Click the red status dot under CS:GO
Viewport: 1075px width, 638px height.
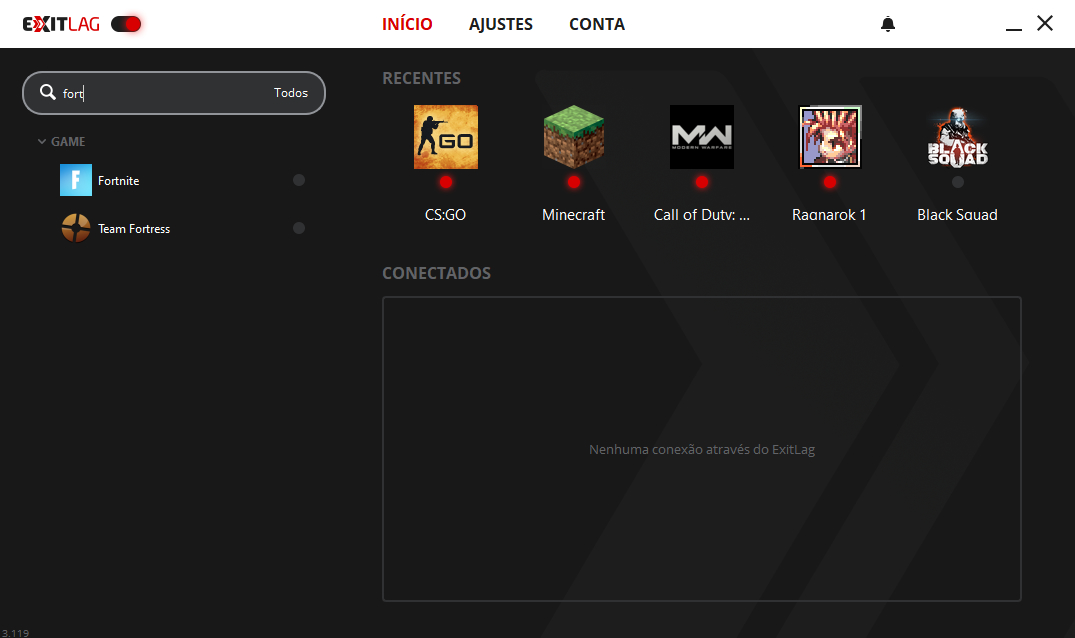[445, 182]
